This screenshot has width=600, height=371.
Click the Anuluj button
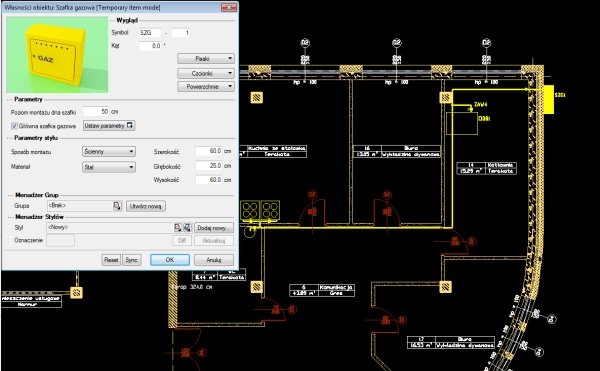pyautogui.click(x=214, y=260)
